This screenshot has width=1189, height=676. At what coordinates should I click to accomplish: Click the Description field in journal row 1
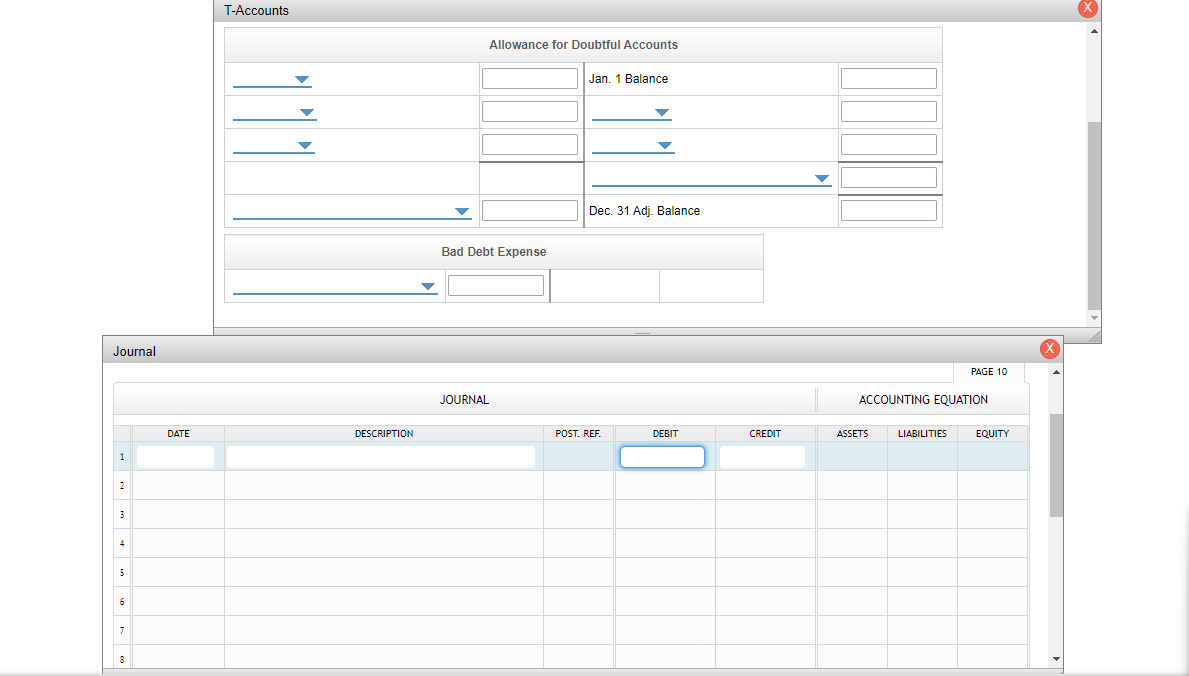pos(381,457)
